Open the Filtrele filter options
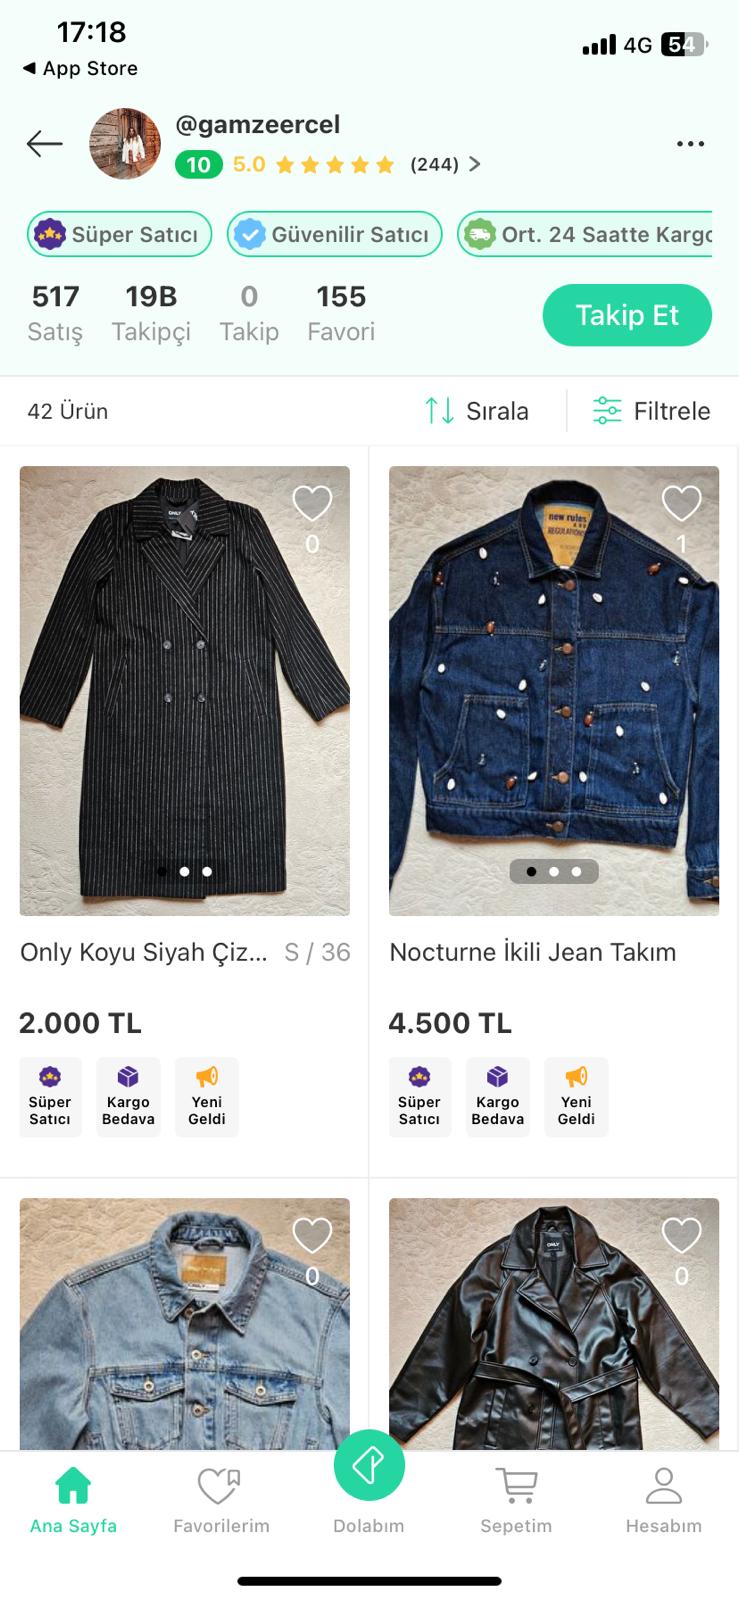This screenshot has height=1600, width=739. tap(651, 411)
